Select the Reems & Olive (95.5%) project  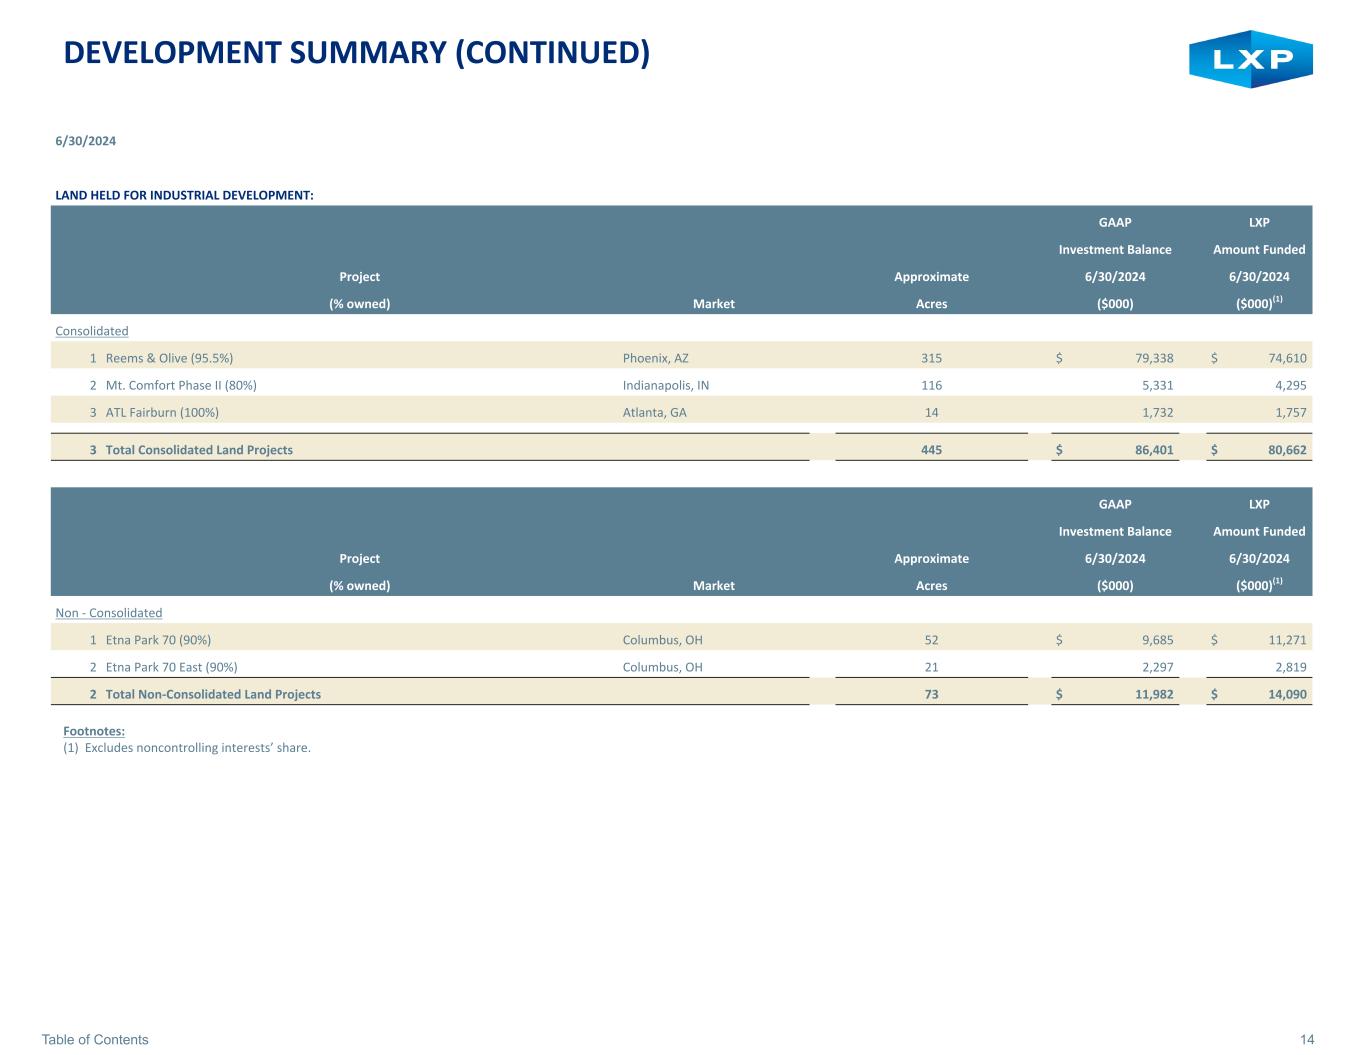pyautogui.click(x=169, y=358)
